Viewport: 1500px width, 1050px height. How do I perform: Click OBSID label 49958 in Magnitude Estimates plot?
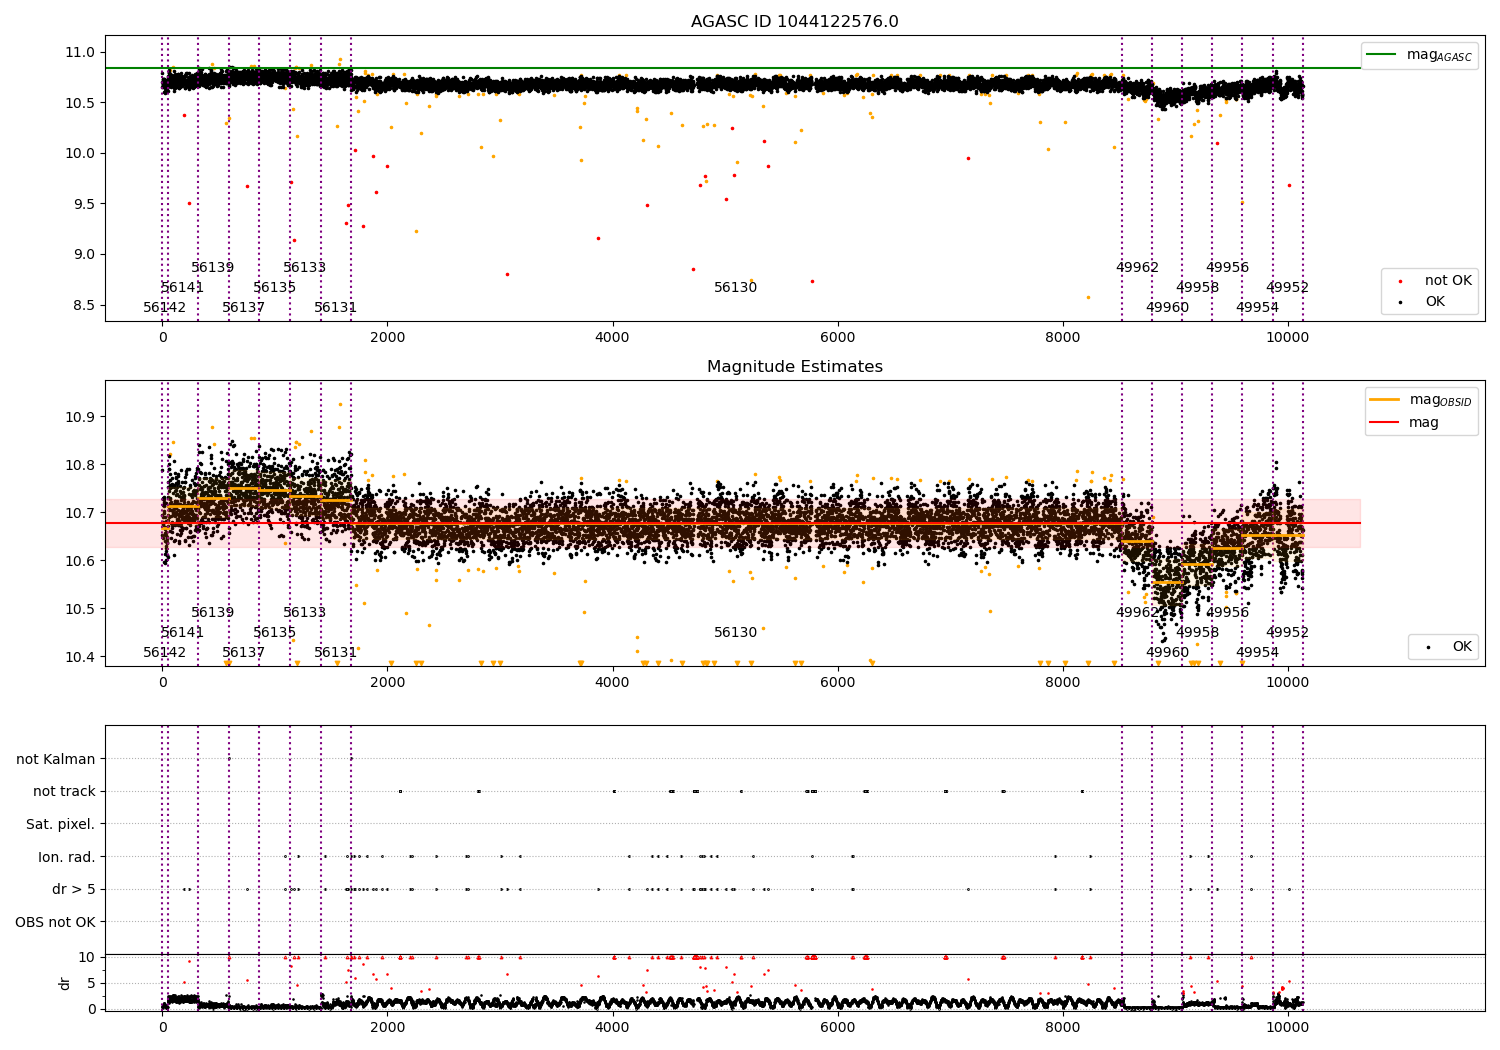[1198, 633]
